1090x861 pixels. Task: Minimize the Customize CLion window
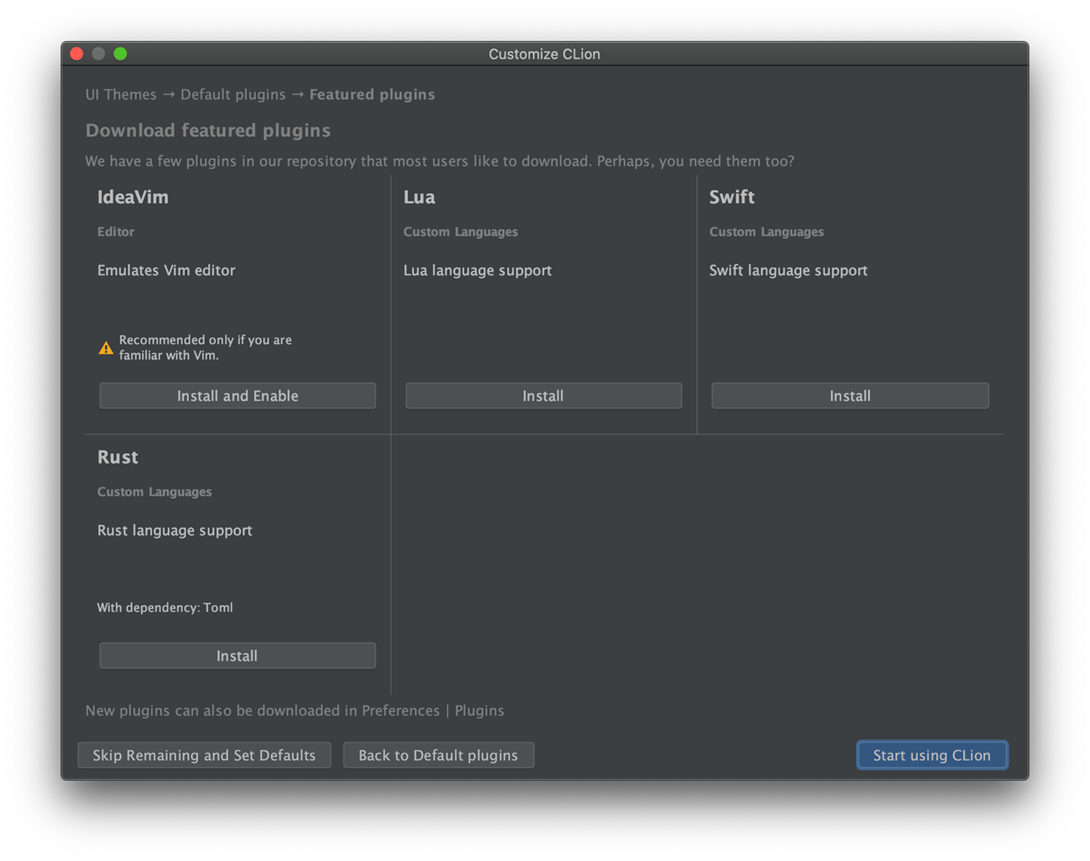pos(99,54)
